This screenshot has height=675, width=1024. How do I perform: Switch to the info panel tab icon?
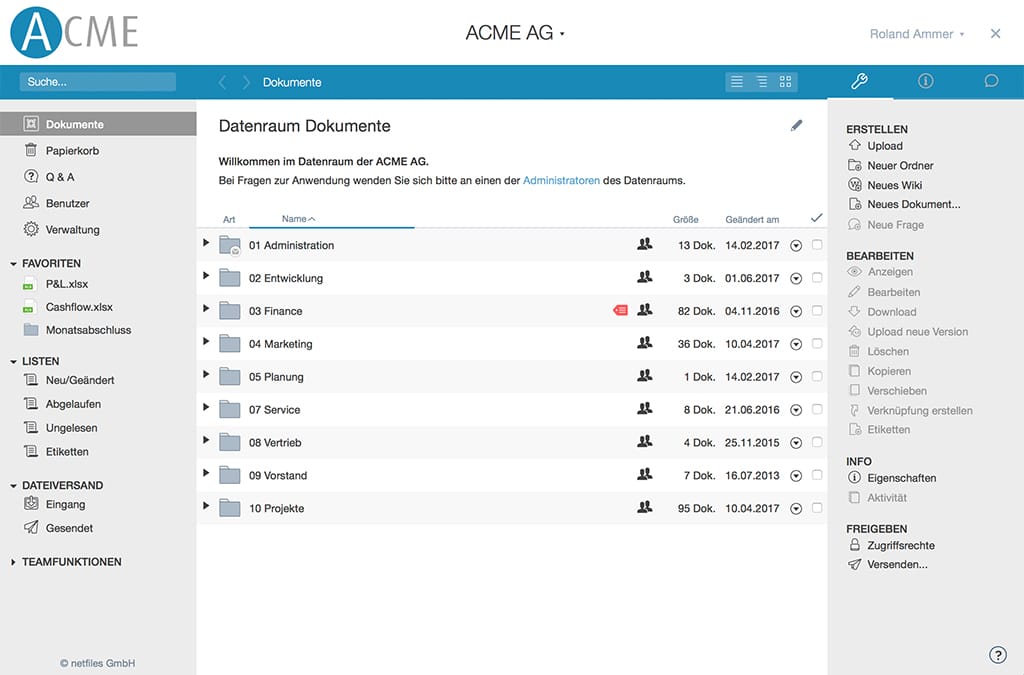[x=925, y=82]
